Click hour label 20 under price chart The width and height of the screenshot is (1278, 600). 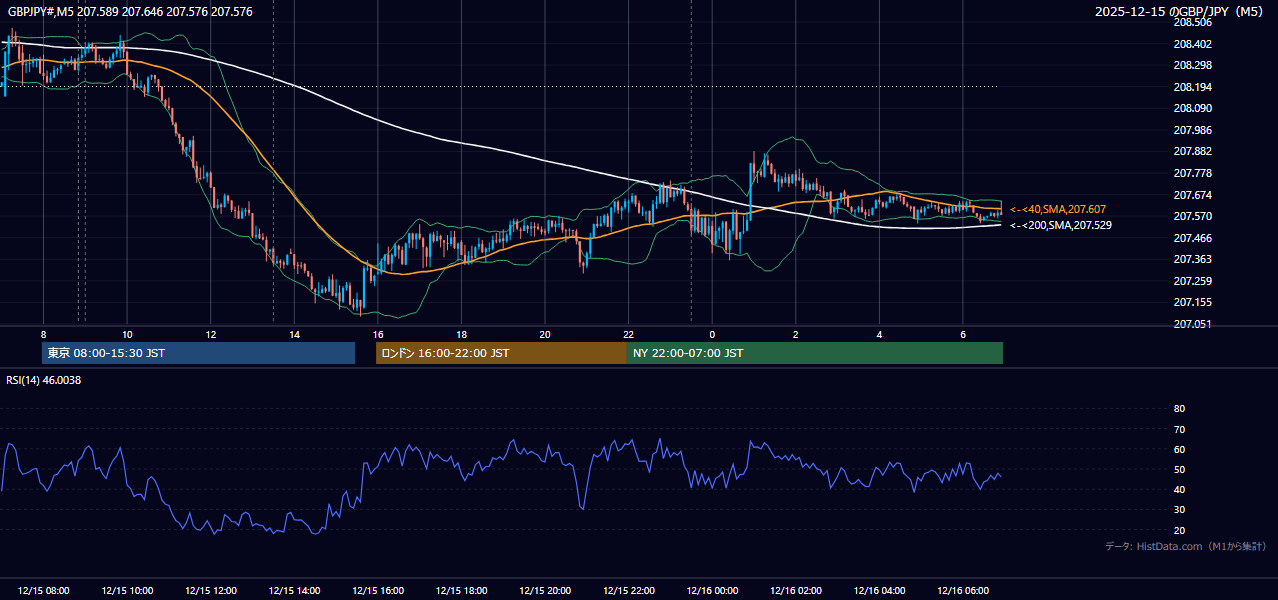pyautogui.click(x=545, y=334)
